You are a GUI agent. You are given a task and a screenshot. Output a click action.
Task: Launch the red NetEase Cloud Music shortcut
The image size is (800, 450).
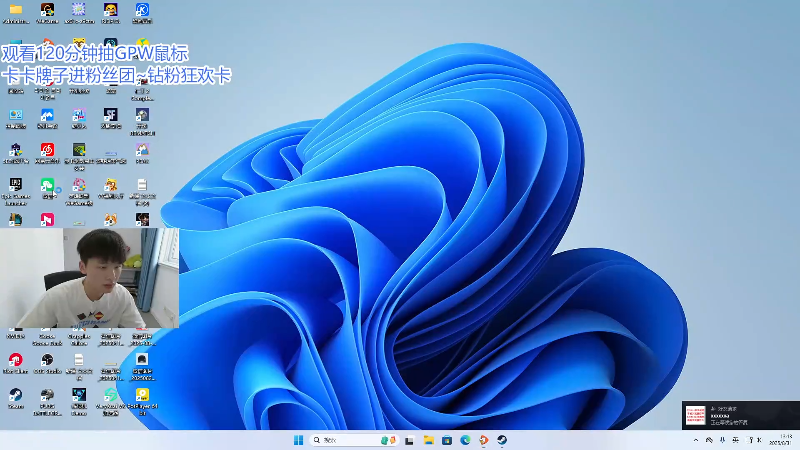pyautogui.click(x=47, y=150)
